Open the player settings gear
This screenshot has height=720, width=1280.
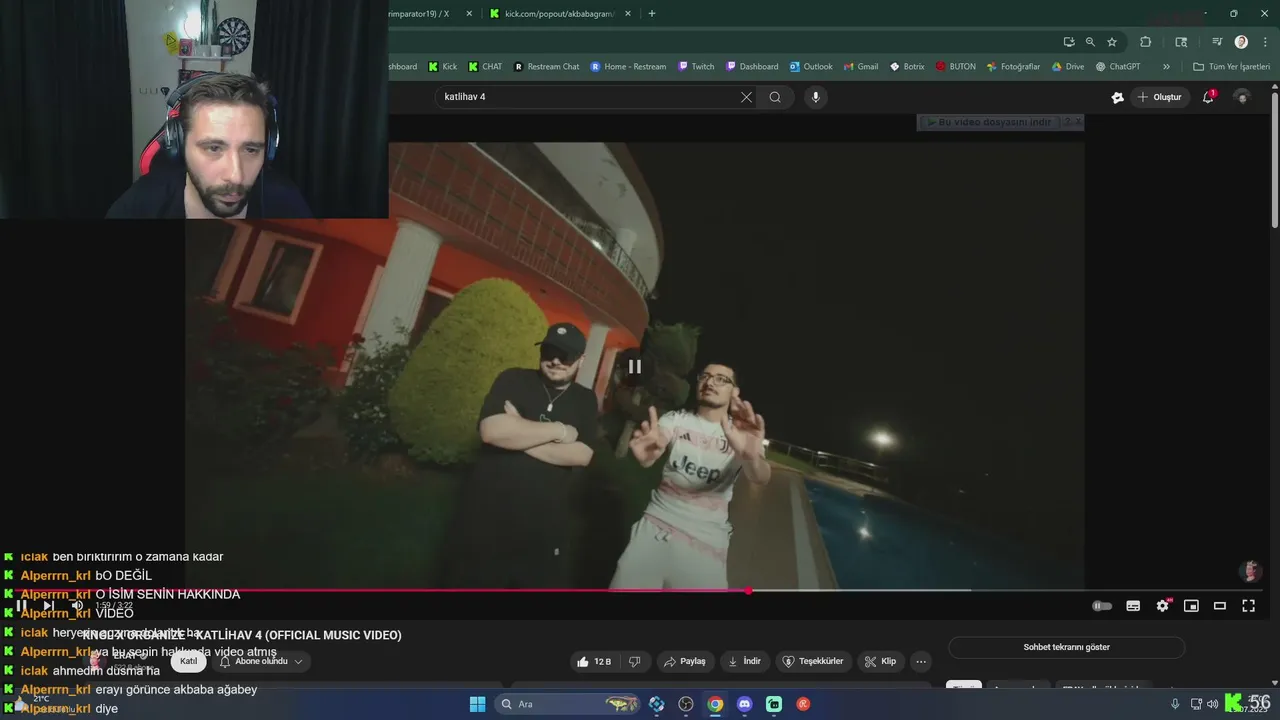coord(1162,606)
